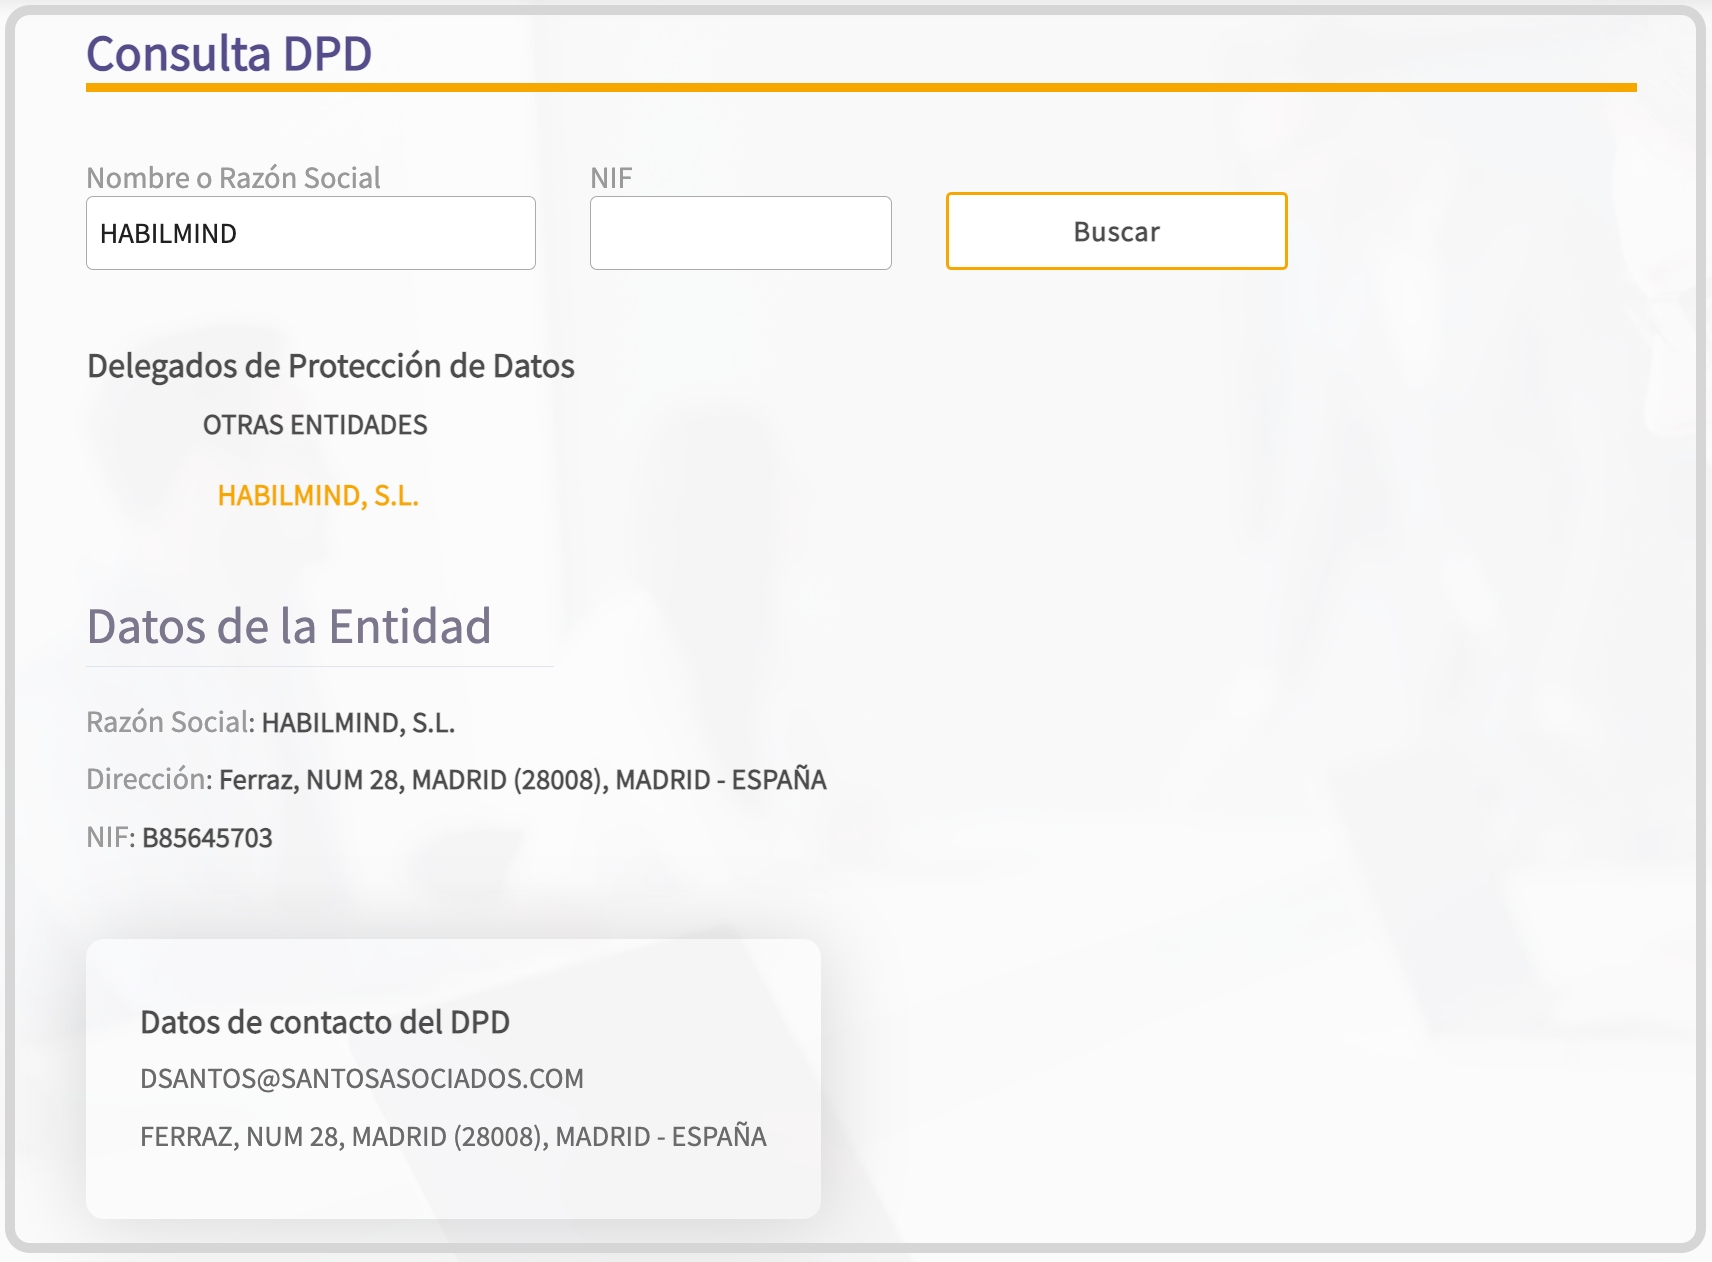1712x1262 pixels.
Task: Click the DSANTOS@SANTOSASOCIADOS.COM email address
Action: (x=362, y=1079)
